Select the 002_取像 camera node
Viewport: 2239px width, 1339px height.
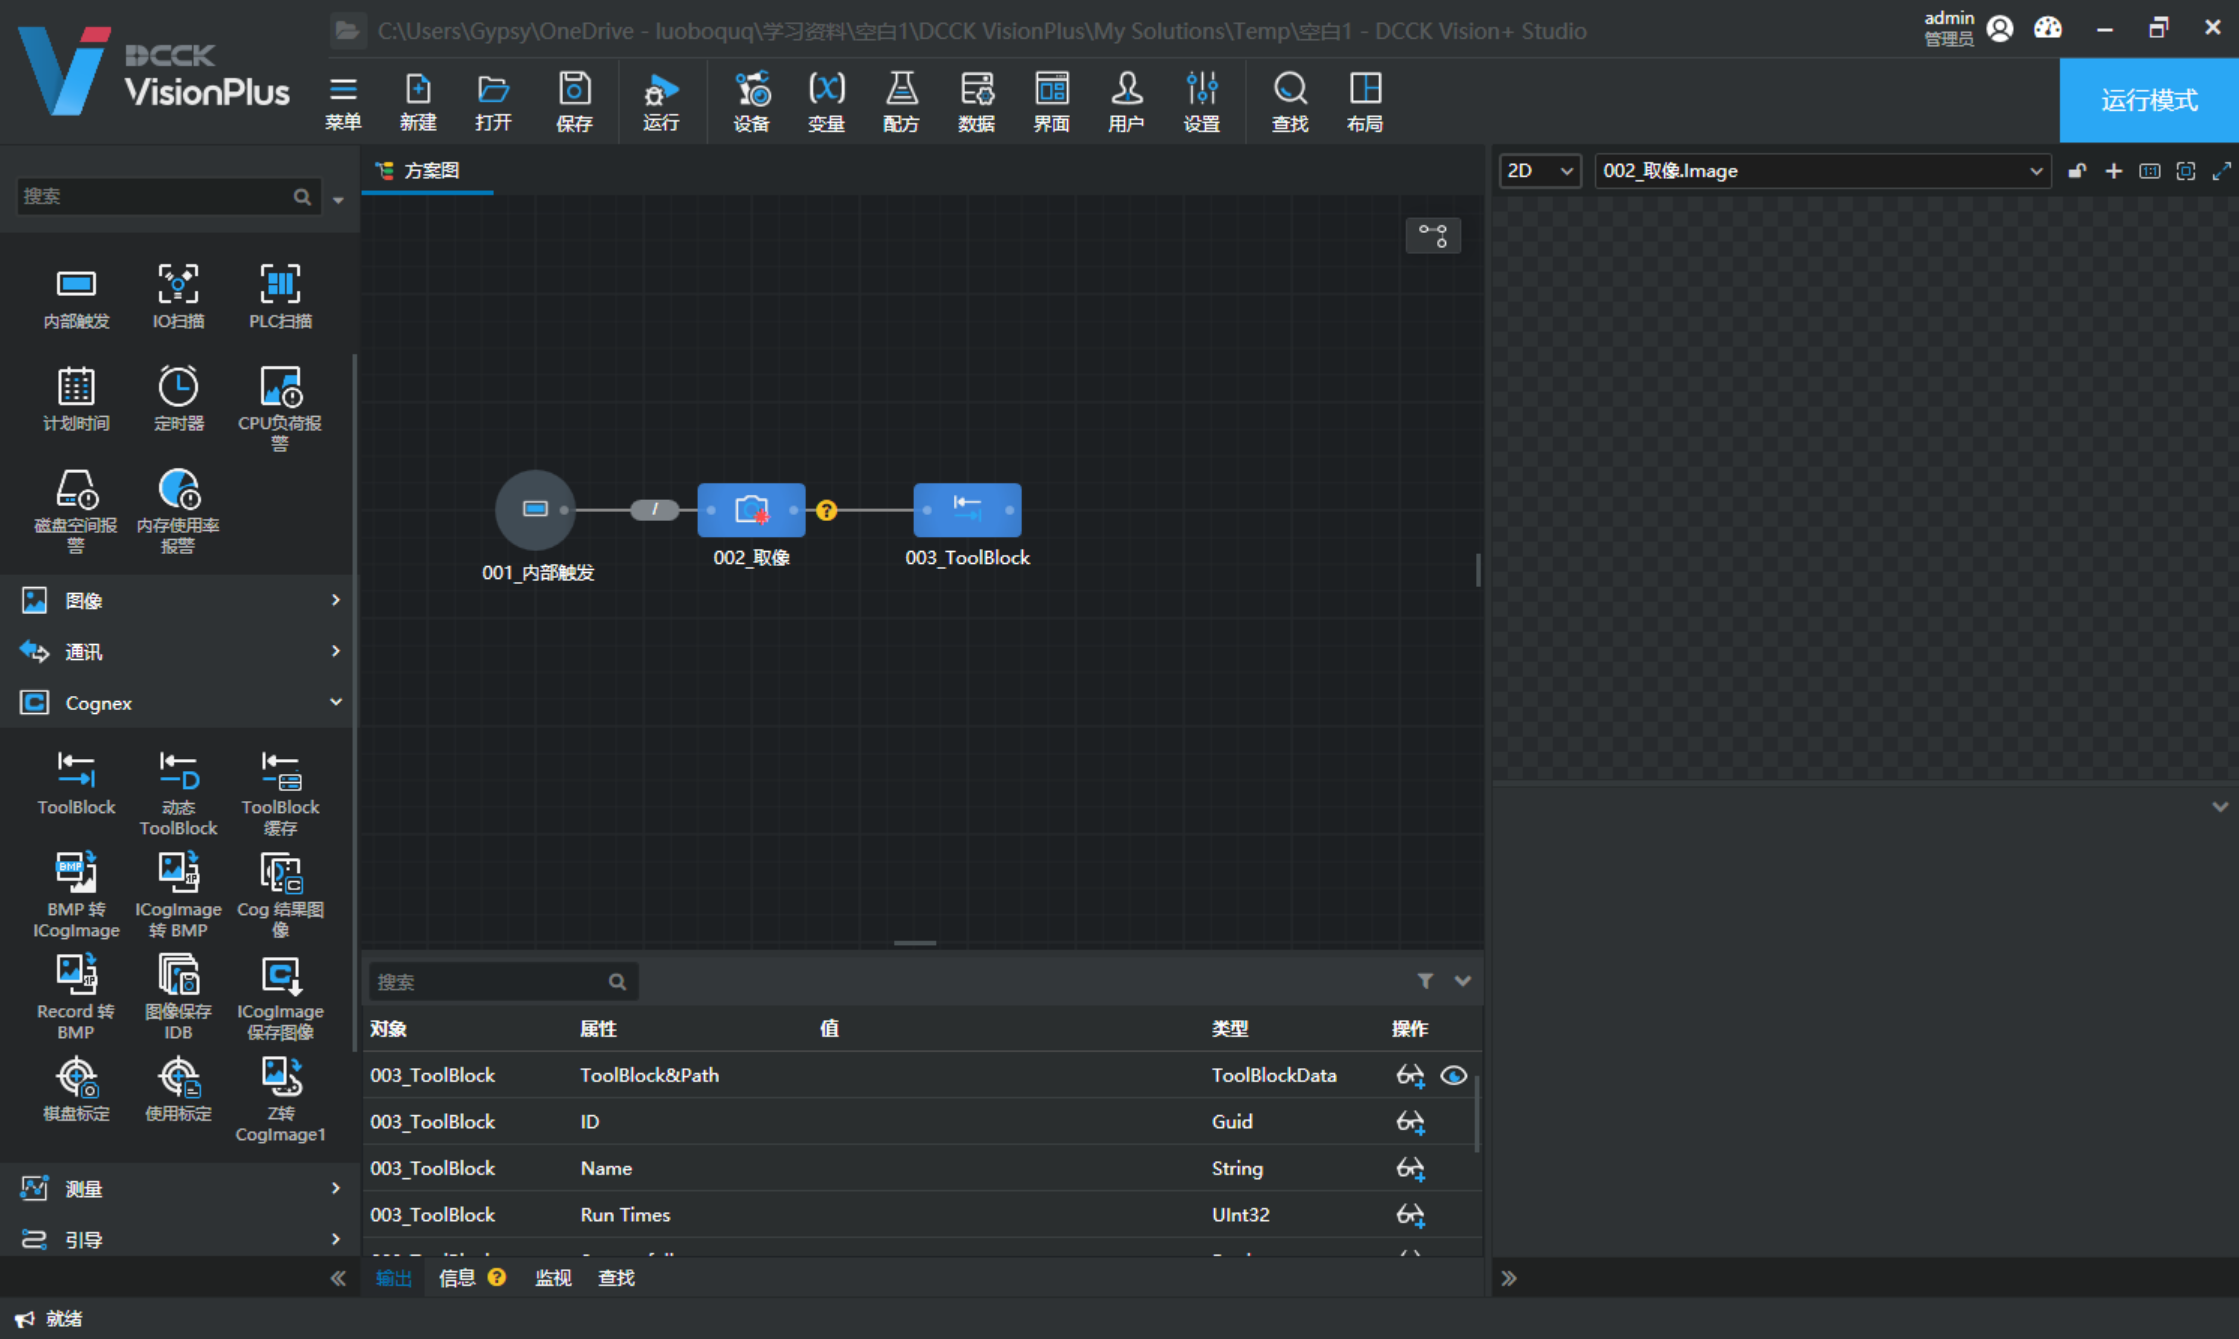pos(751,510)
